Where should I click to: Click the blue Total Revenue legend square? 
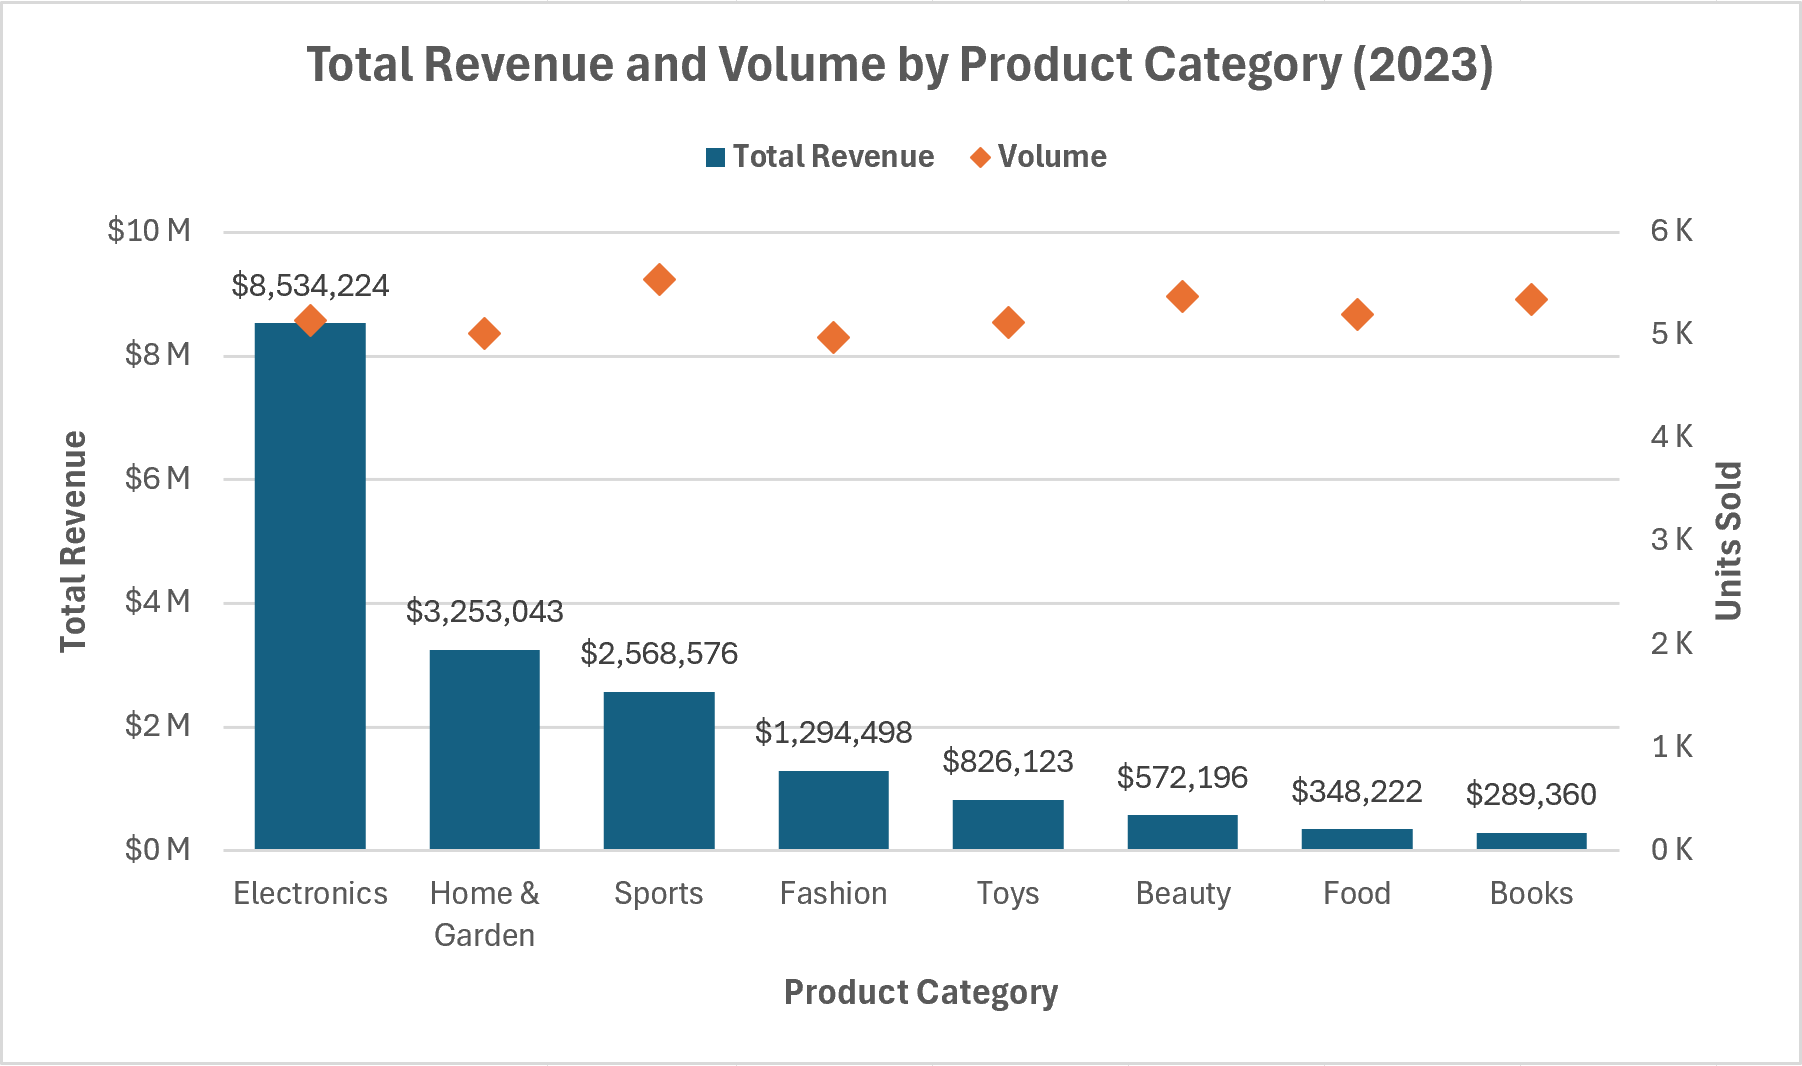(x=715, y=158)
